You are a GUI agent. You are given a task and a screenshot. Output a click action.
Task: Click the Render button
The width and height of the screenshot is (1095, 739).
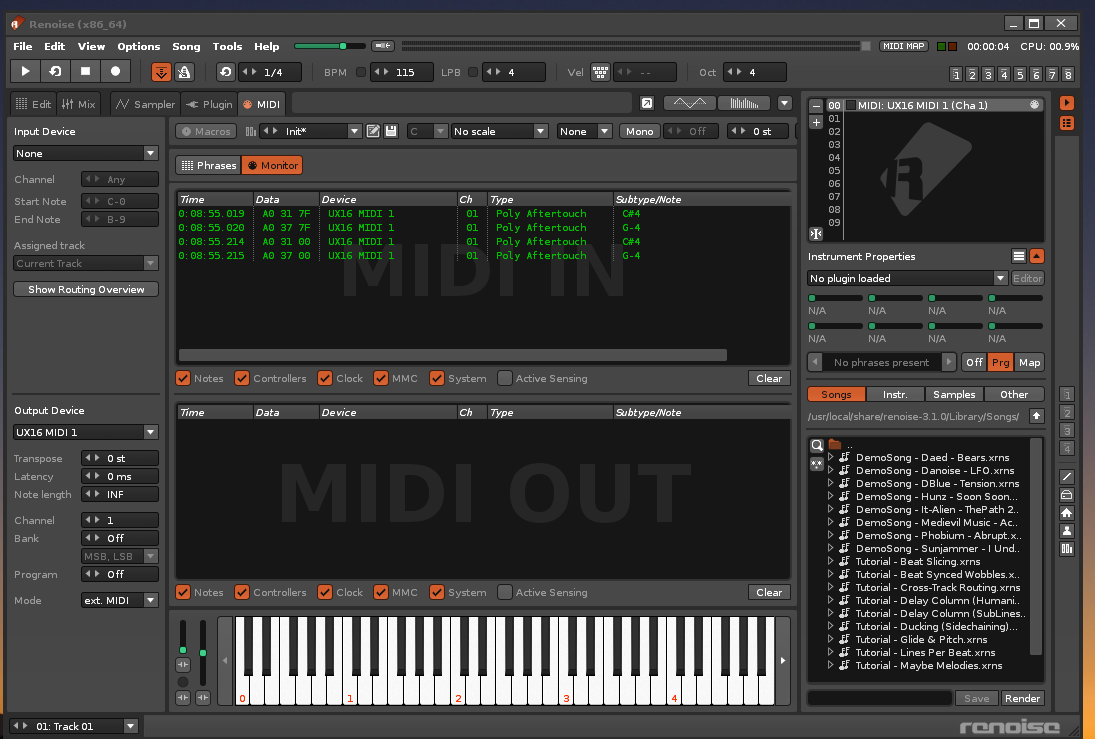click(x=1022, y=698)
